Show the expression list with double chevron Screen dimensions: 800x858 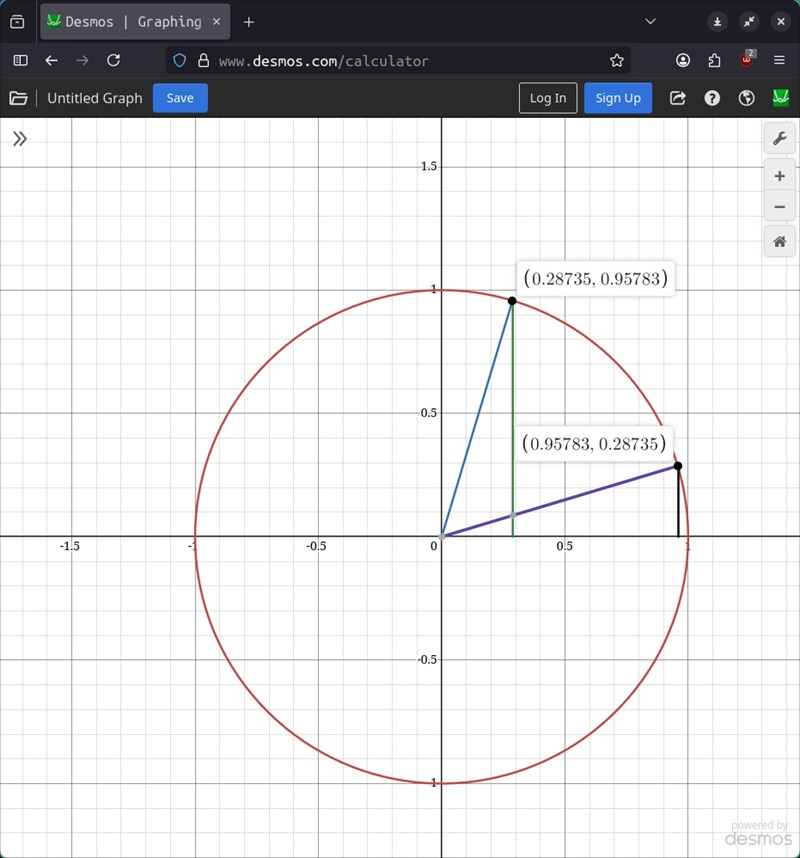pyautogui.click(x=19, y=139)
